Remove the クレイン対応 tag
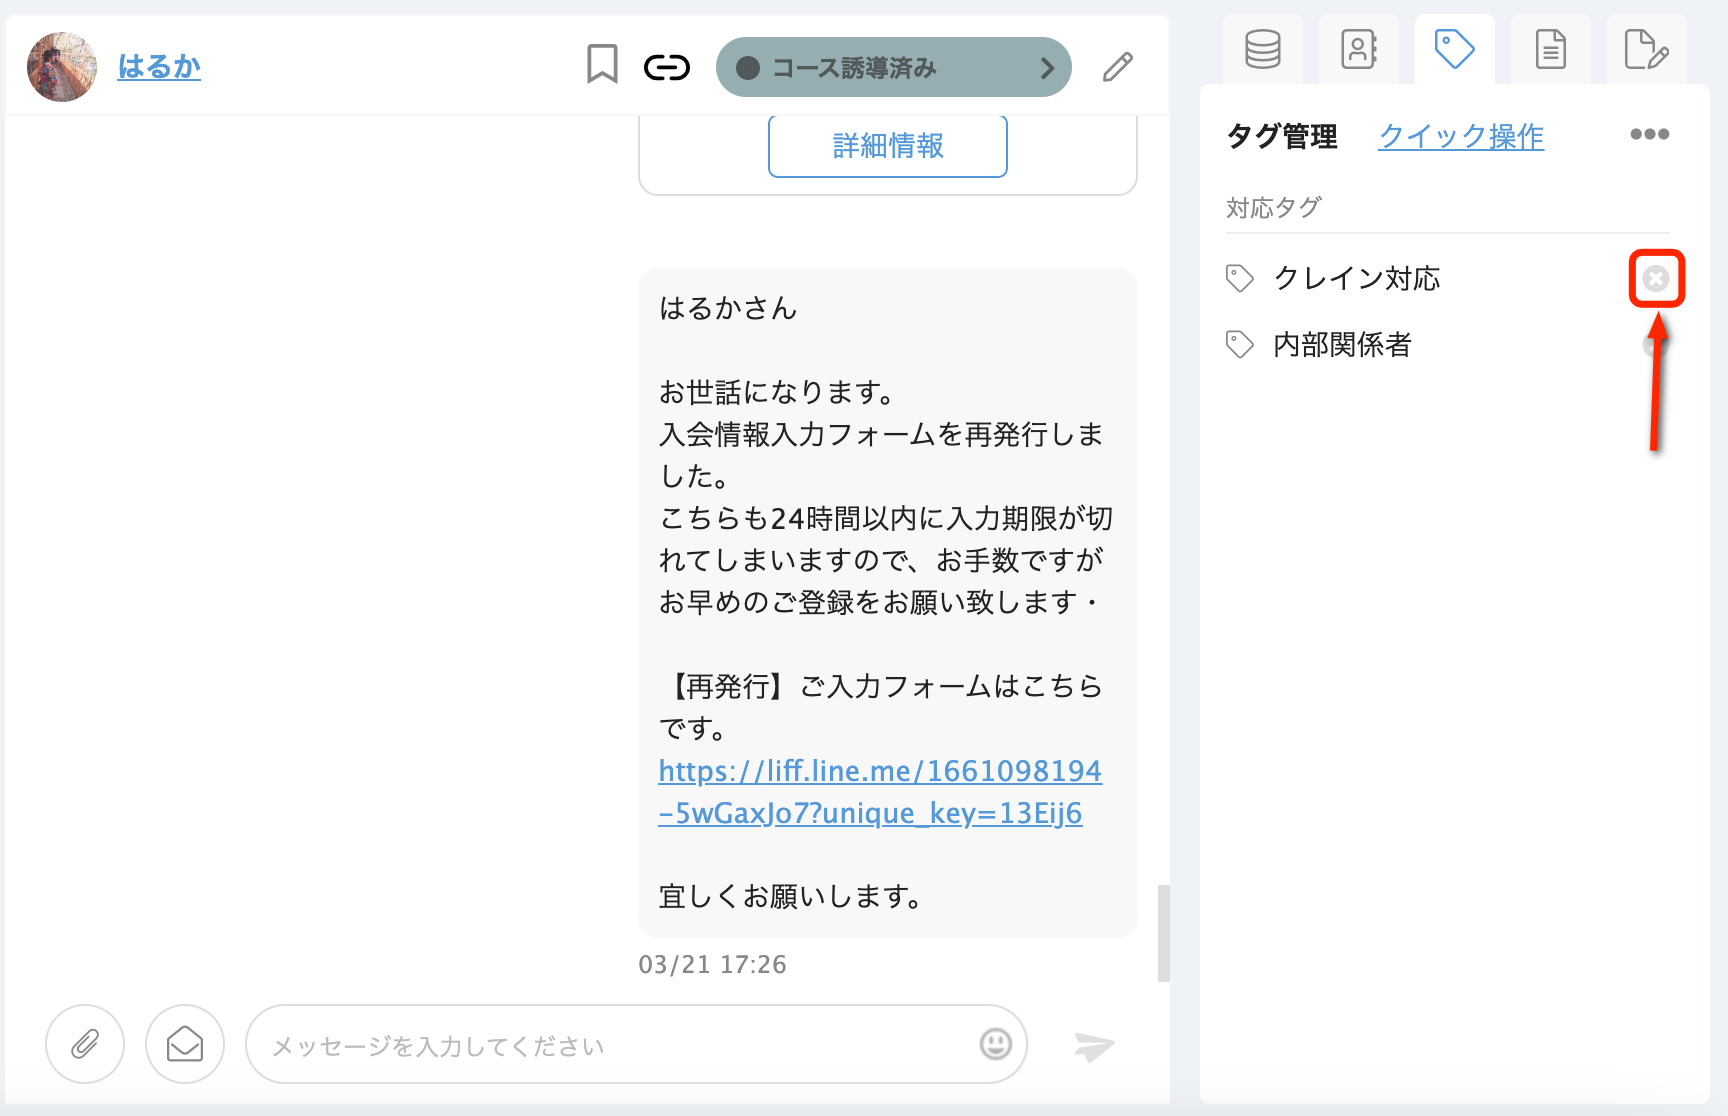The image size is (1728, 1116). coord(1656,279)
